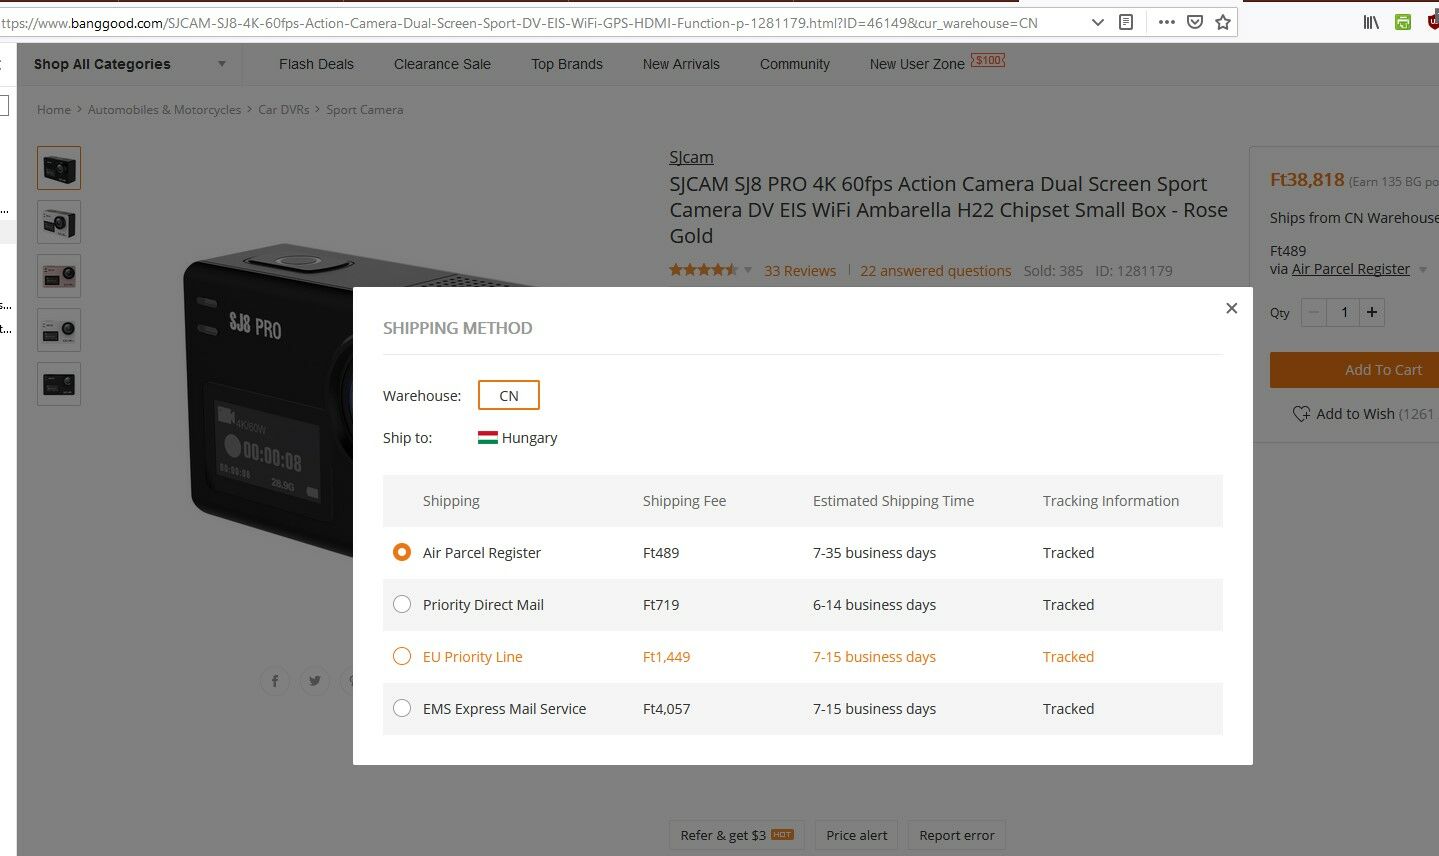
Task: Select second product thumbnail image
Action: [x=59, y=222]
